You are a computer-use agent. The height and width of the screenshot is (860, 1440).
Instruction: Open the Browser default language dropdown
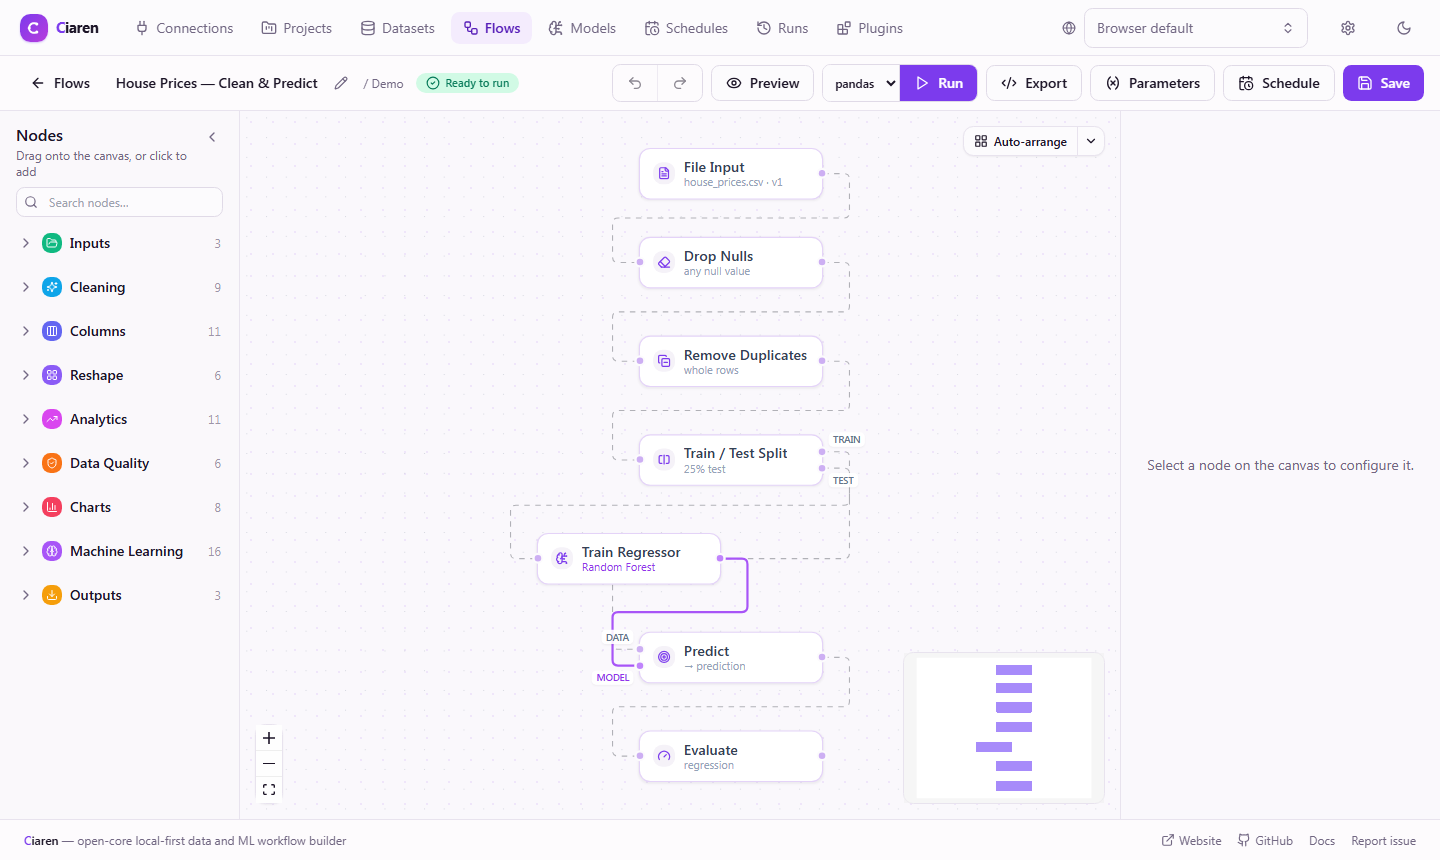(1195, 28)
